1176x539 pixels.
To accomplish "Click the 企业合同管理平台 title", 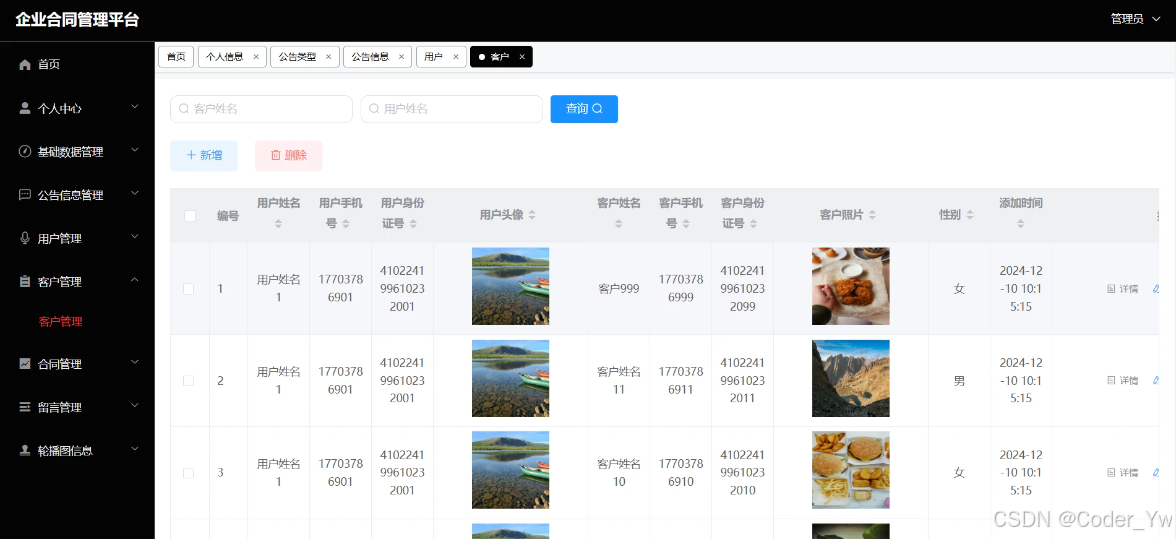I will [77, 20].
